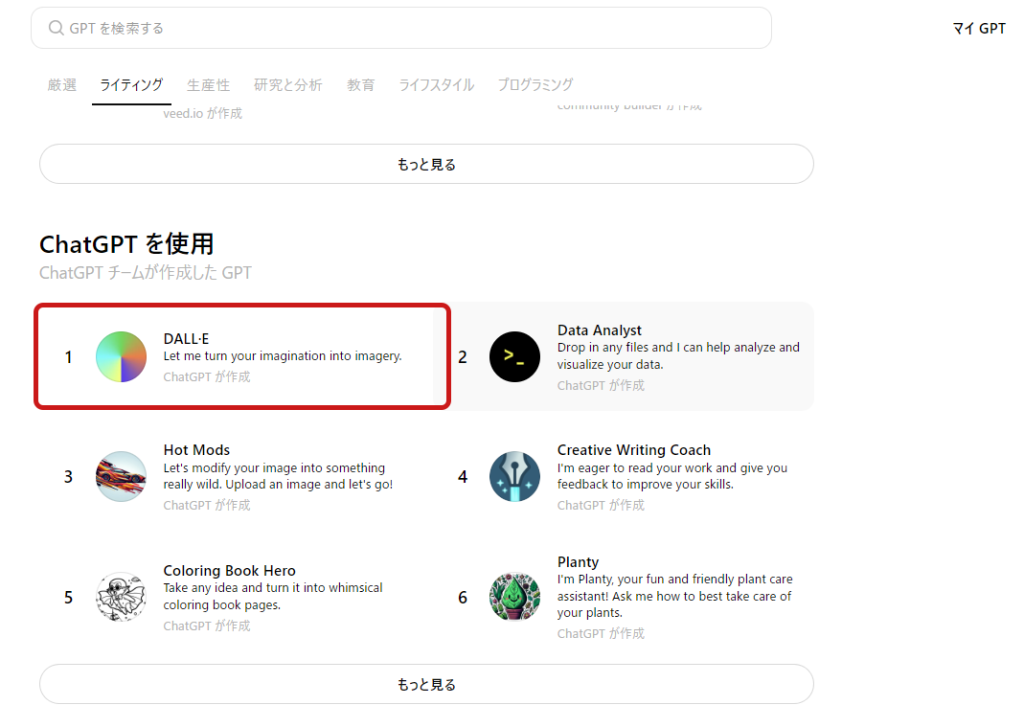Screen dimensions: 1024x728
Task: Open the Planty title link
Action: coord(578,562)
